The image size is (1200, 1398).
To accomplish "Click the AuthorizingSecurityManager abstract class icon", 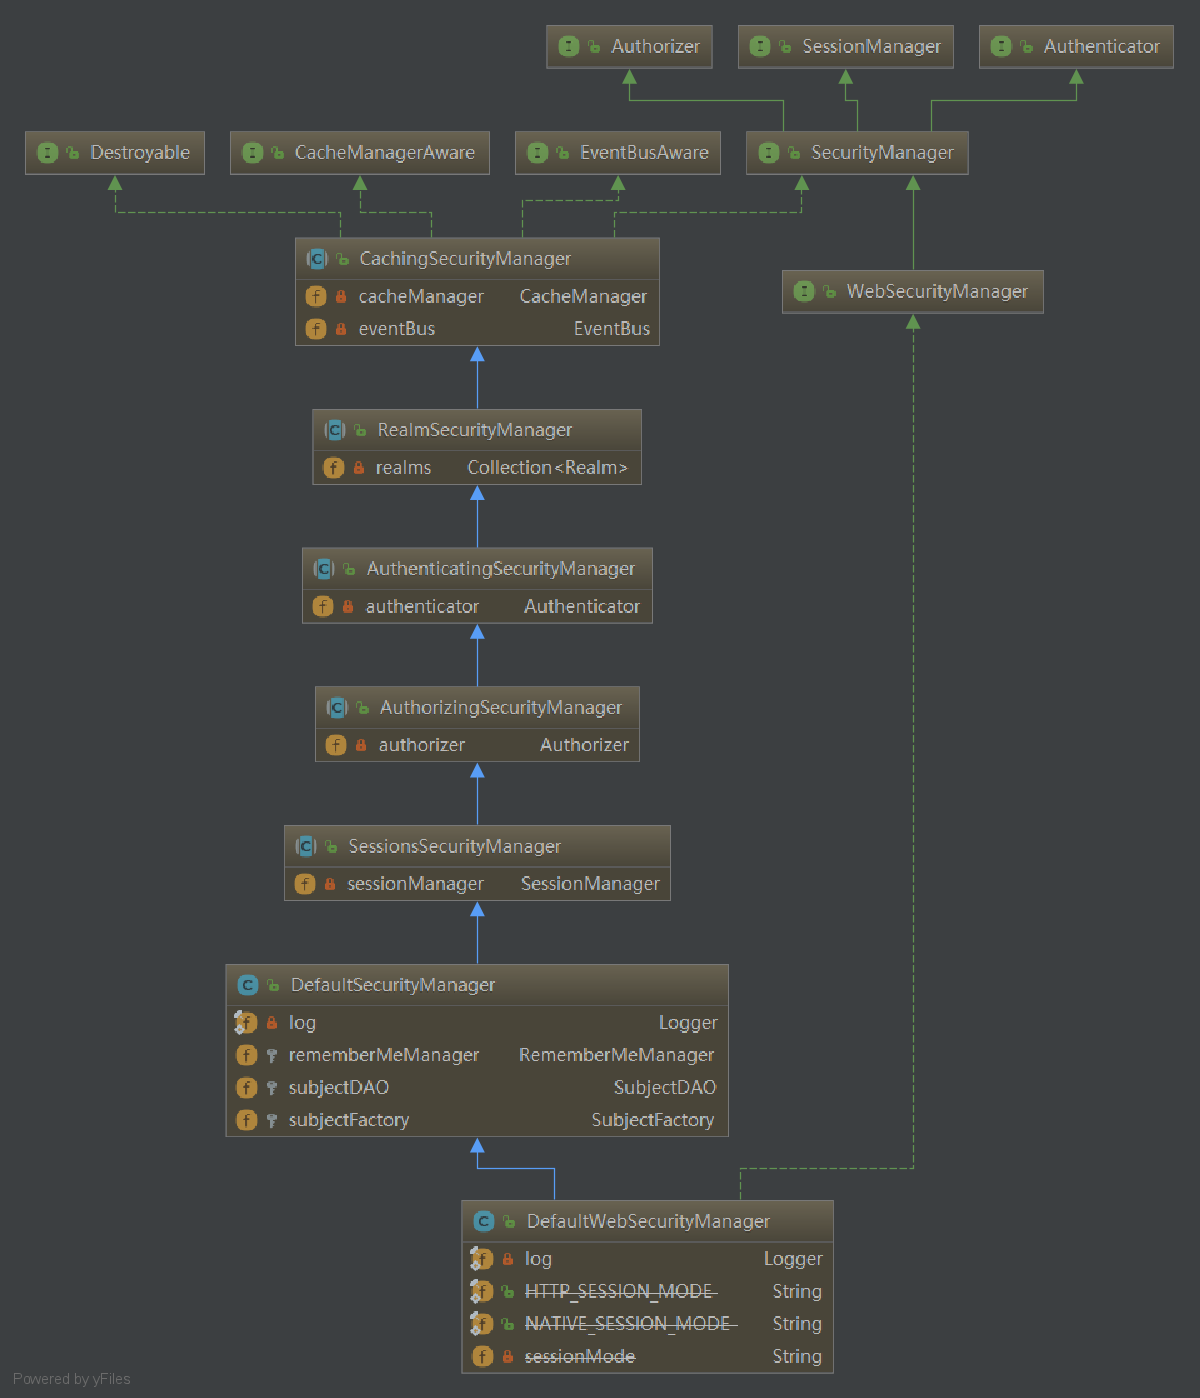I will tap(337, 707).
